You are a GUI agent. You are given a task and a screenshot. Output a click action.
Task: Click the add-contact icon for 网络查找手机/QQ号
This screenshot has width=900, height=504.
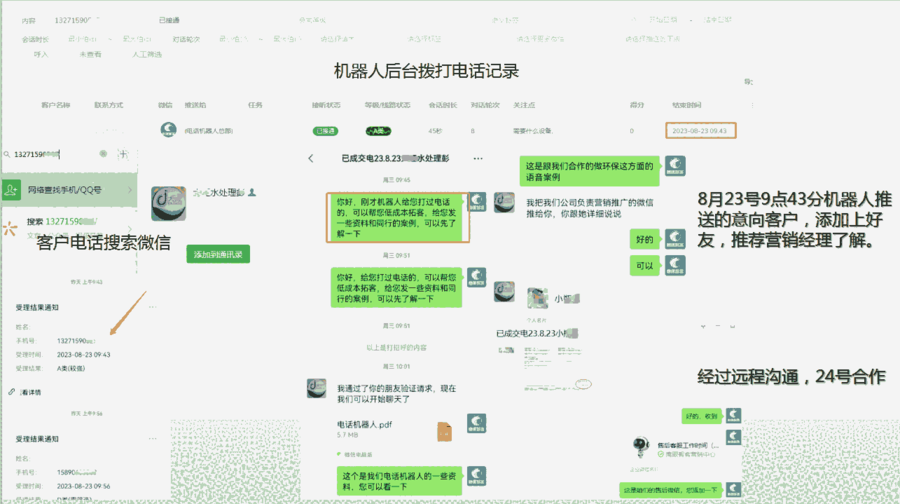click(11, 189)
